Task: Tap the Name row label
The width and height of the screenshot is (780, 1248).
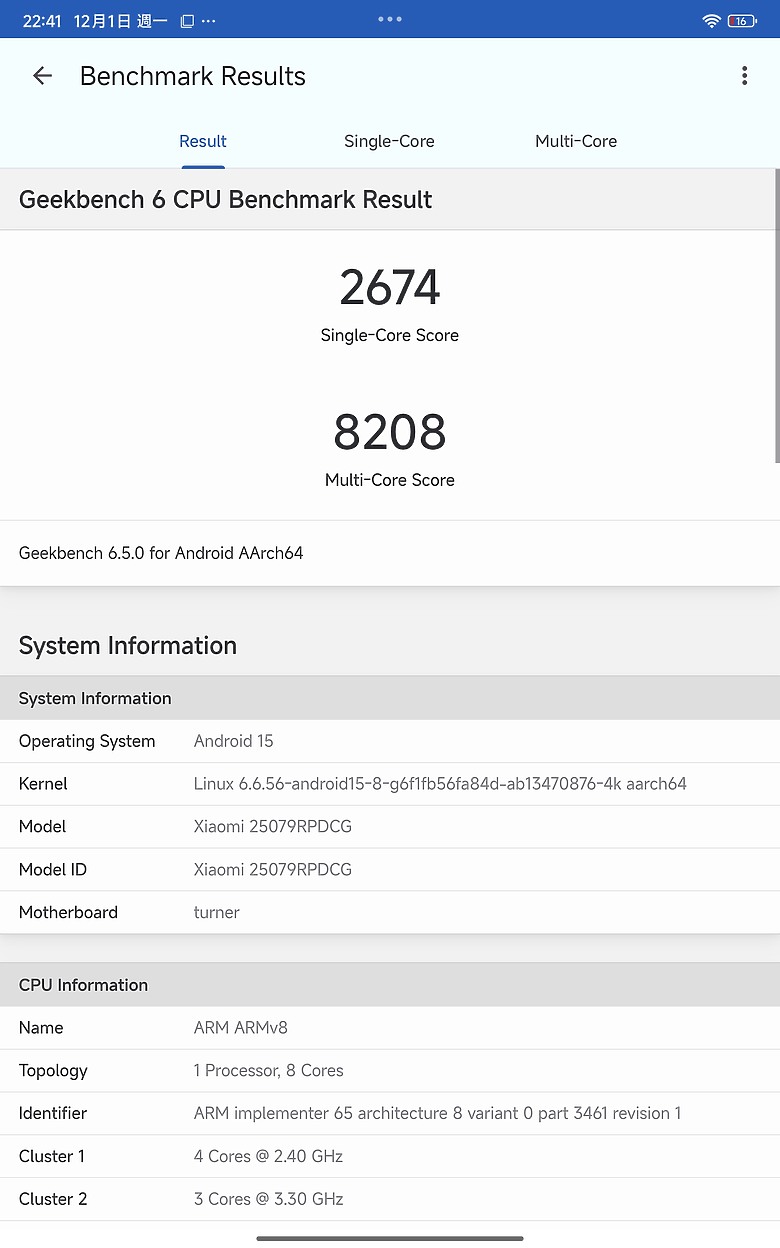Action: (41, 1028)
